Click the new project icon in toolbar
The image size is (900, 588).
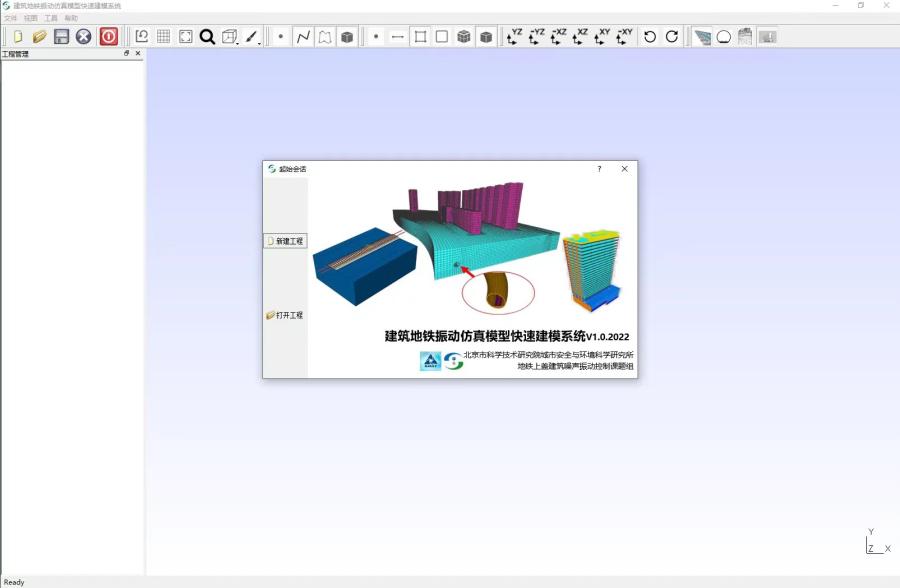pyautogui.click(x=18, y=37)
